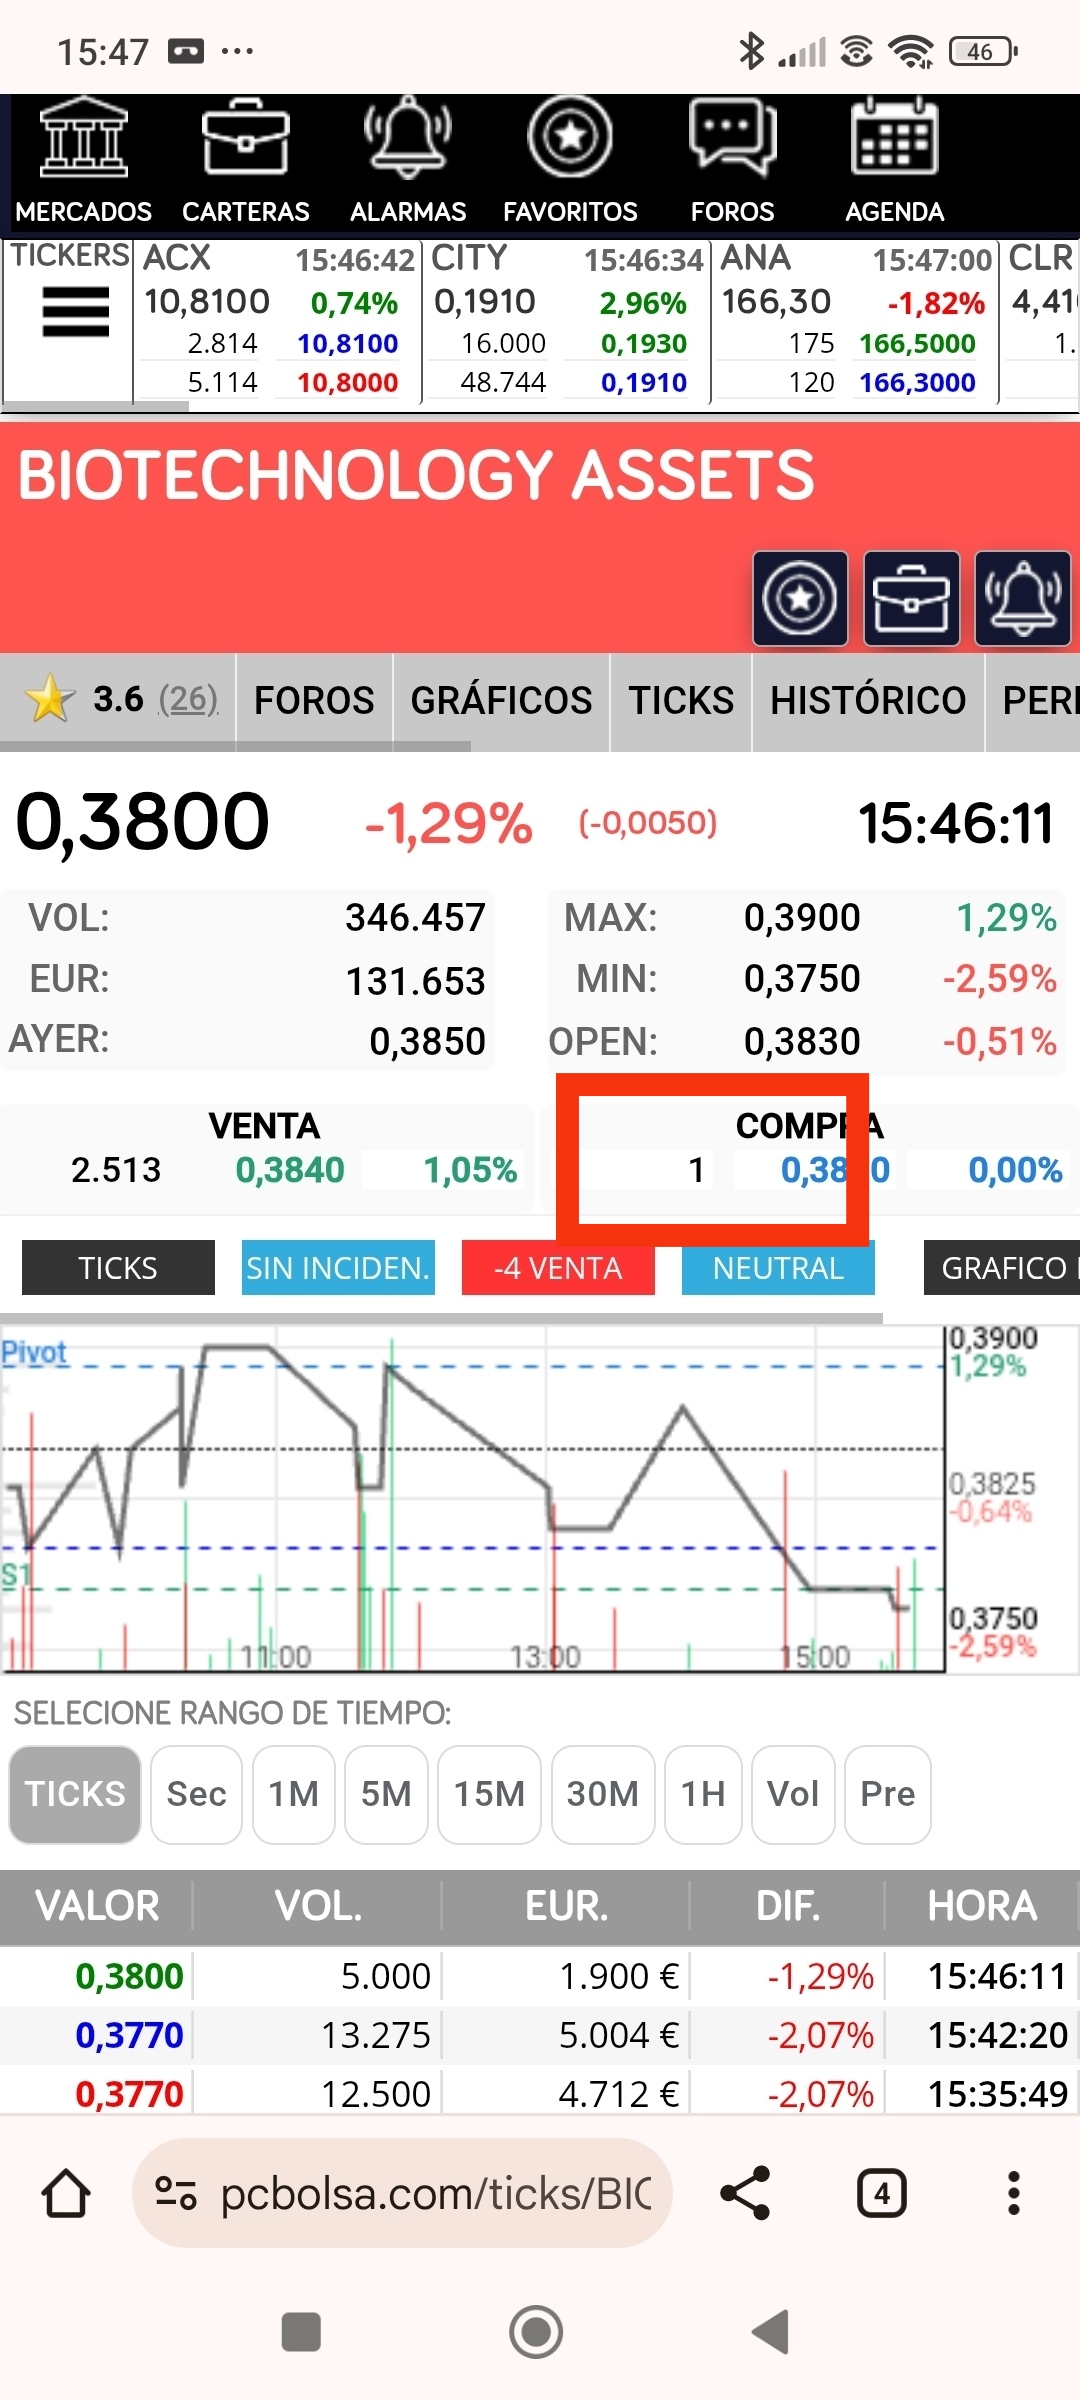
Task: Tap the HORA column header
Action: coord(982,1905)
